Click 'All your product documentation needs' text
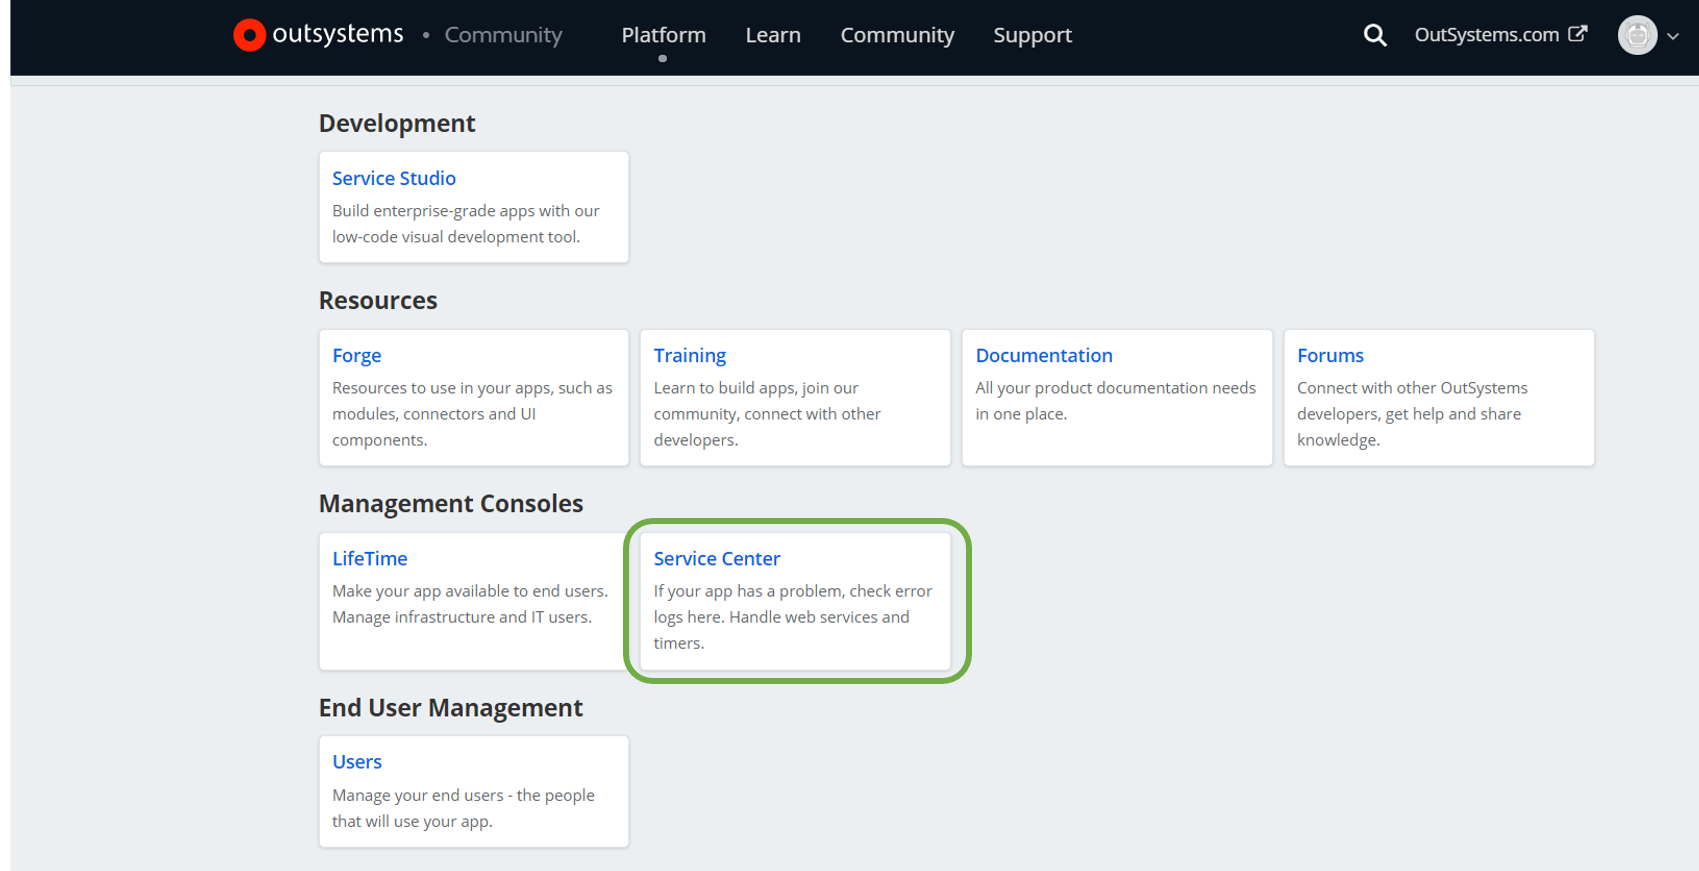Screen dimensions: 1699x871 click(1115, 401)
